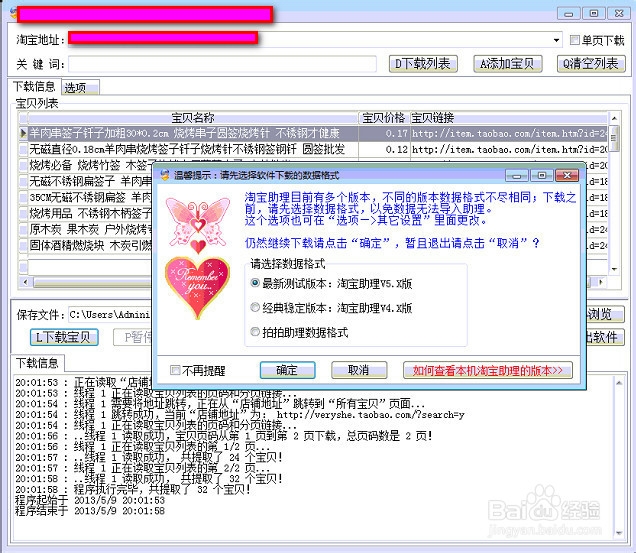The width and height of the screenshot is (636, 553).
Task: Click the Q清空列表 button
Action: click(x=591, y=64)
